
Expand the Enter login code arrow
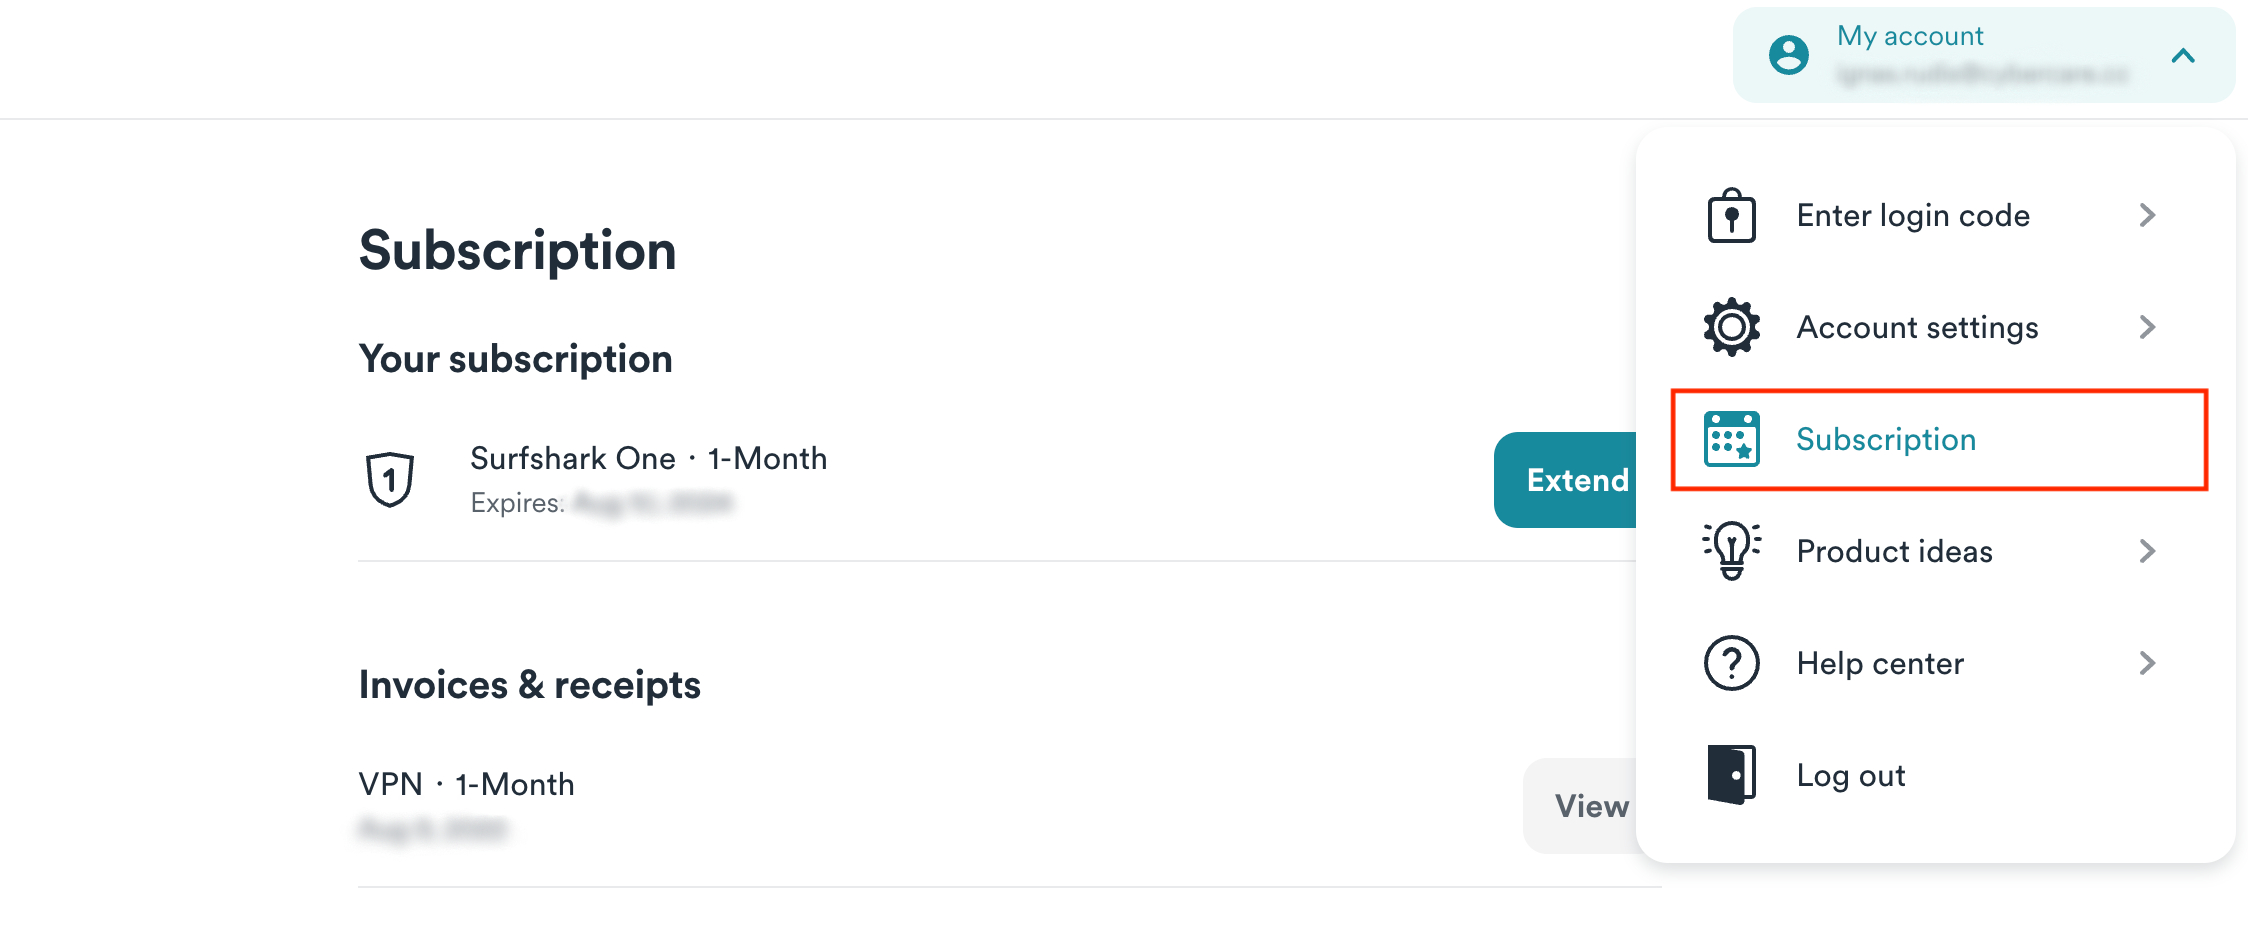2147,215
